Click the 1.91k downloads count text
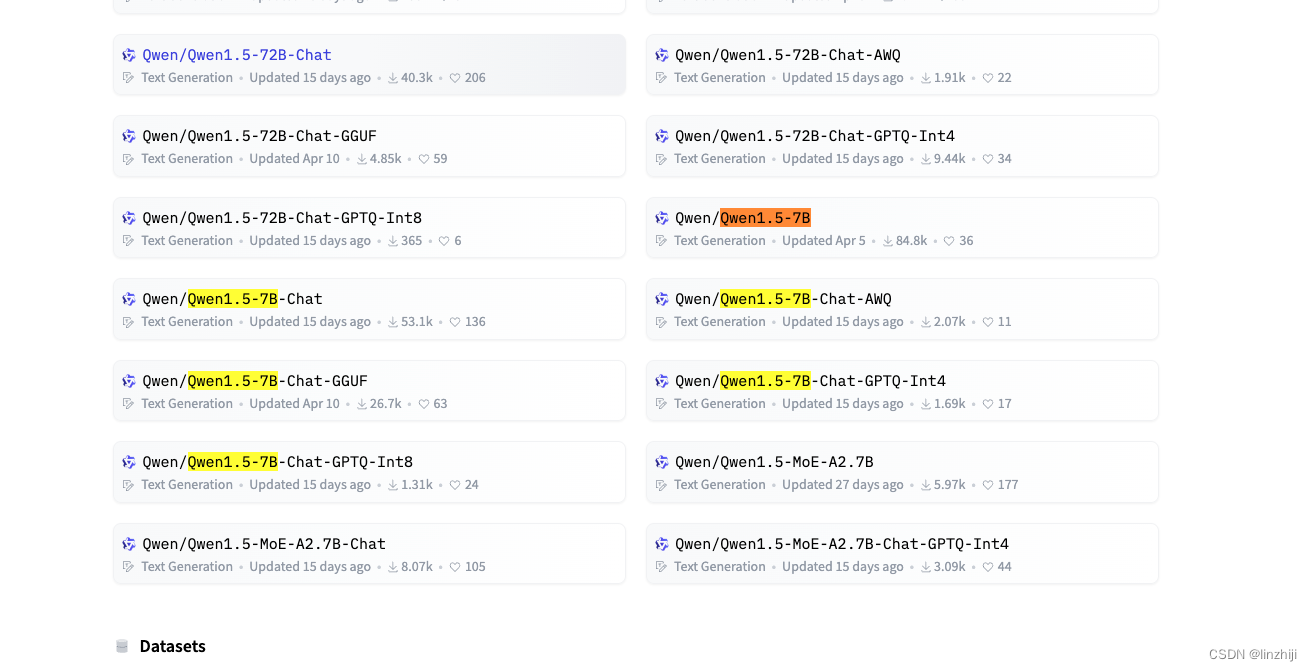The height and width of the screenshot is (671, 1312). pyautogui.click(x=950, y=78)
